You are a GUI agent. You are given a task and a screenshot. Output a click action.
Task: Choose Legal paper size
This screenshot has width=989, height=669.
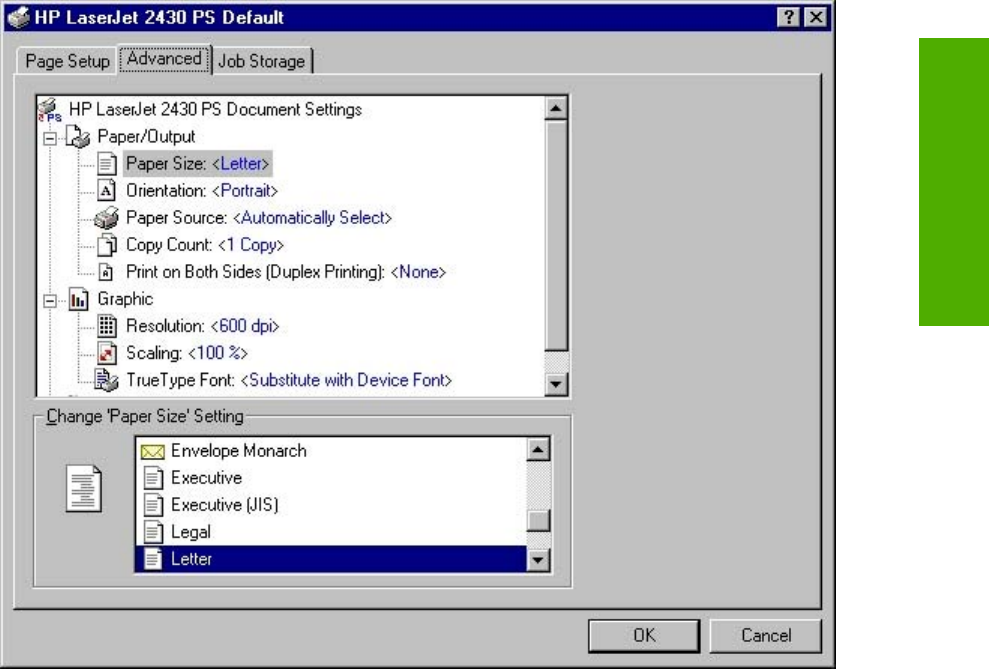tap(332, 532)
